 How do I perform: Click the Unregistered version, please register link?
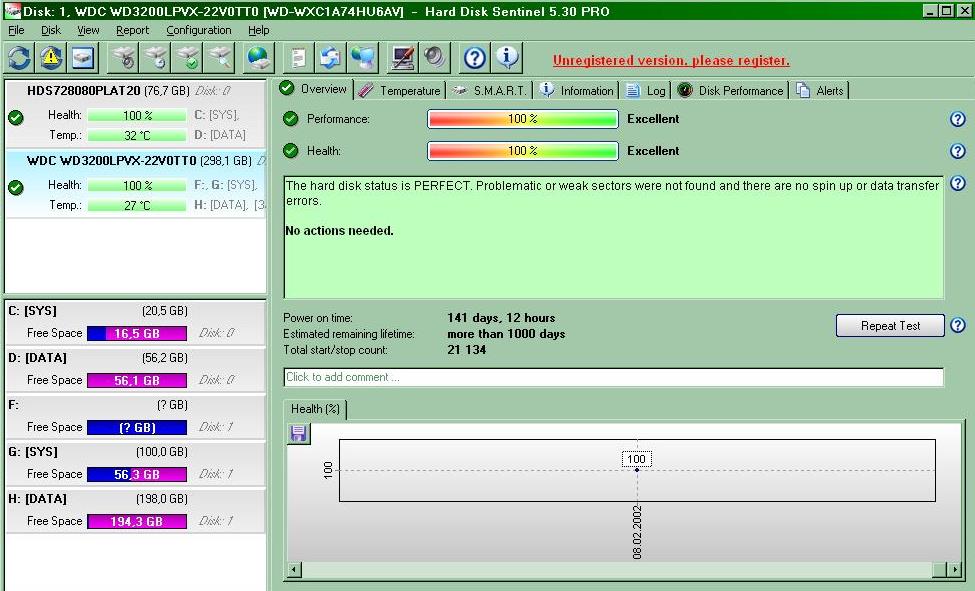tap(671, 60)
